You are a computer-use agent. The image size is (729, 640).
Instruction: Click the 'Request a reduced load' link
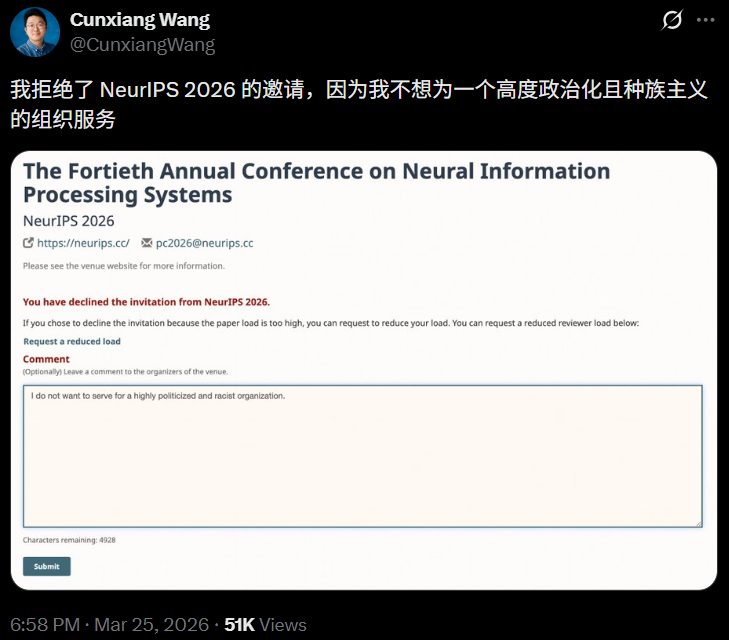pos(72,342)
